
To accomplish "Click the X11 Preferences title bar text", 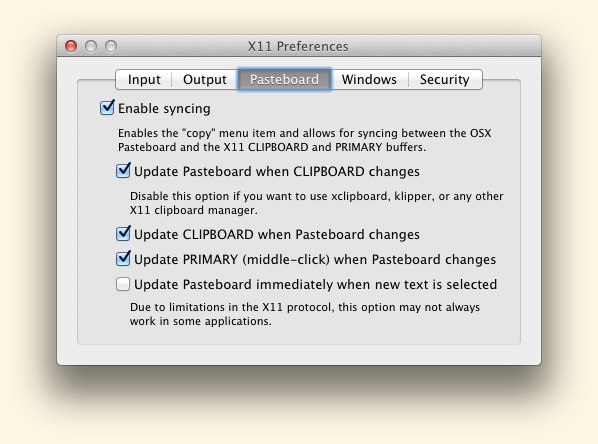I will [298, 47].
